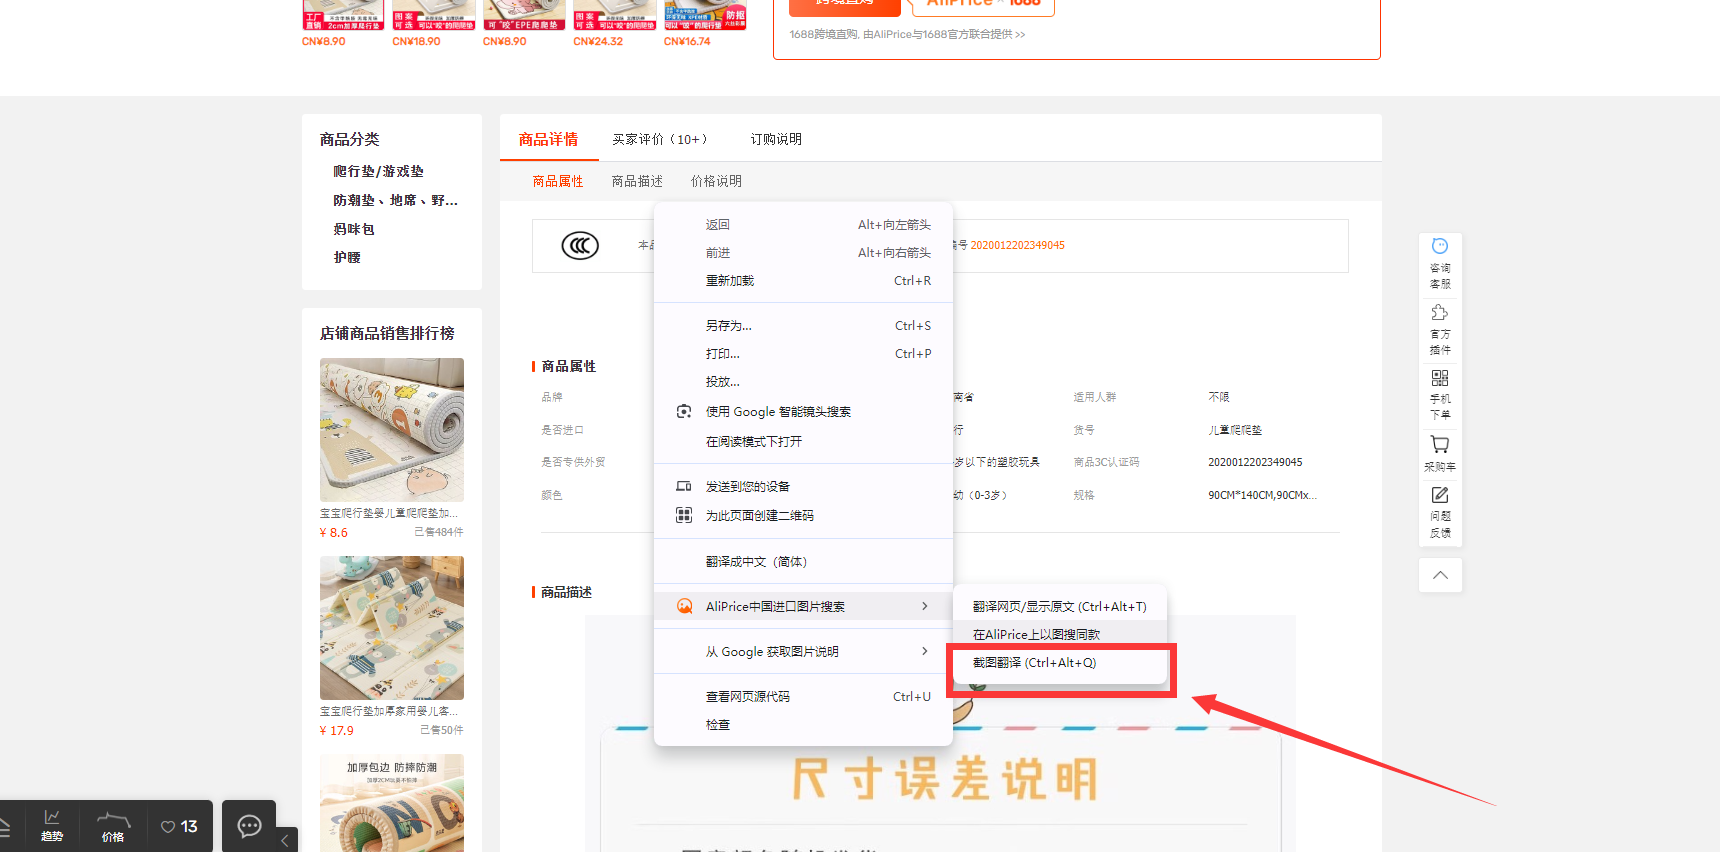Collapse the bottom toolbar with the small arrow
This screenshot has height=852, width=1720.
[x=284, y=840]
